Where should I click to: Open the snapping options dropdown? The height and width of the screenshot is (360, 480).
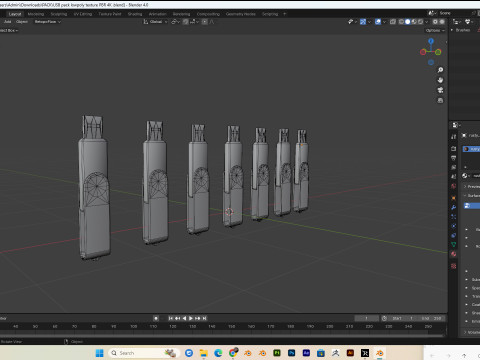click(x=194, y=22)
